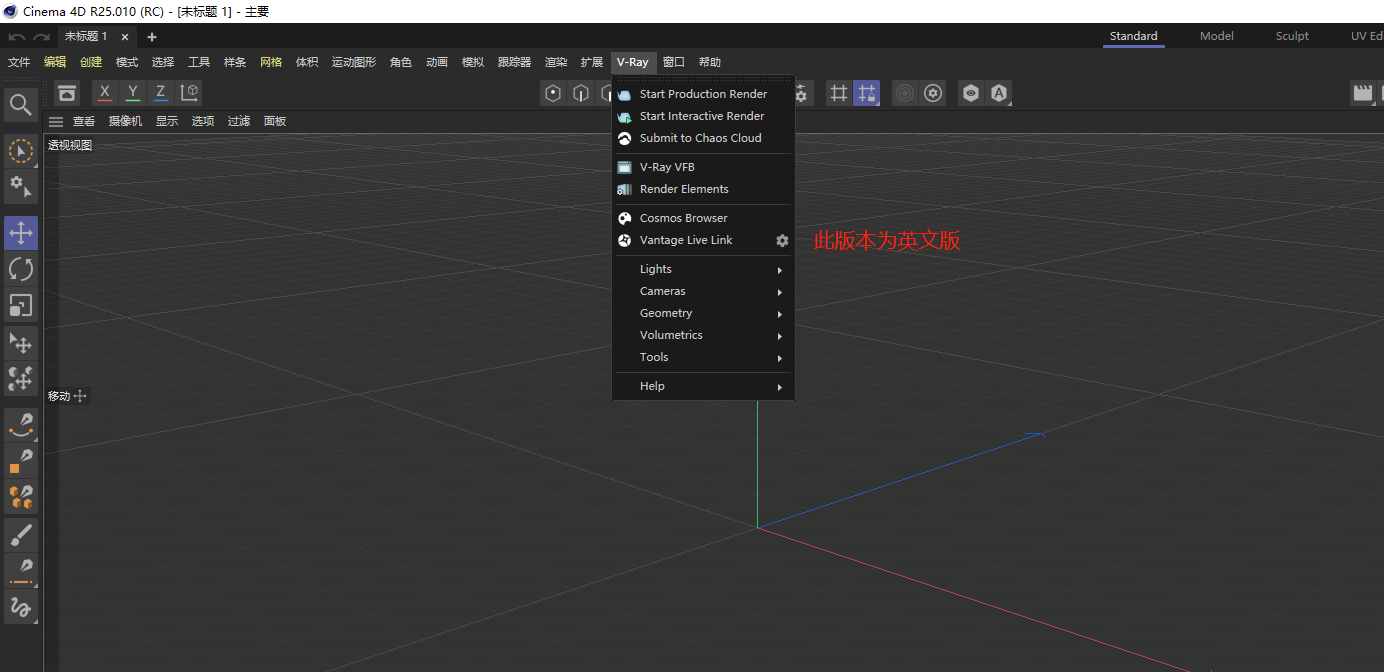Click the Render Elements icon entry
The width and height of the screenshot is (1384, 672).
[x=684, y=189]
